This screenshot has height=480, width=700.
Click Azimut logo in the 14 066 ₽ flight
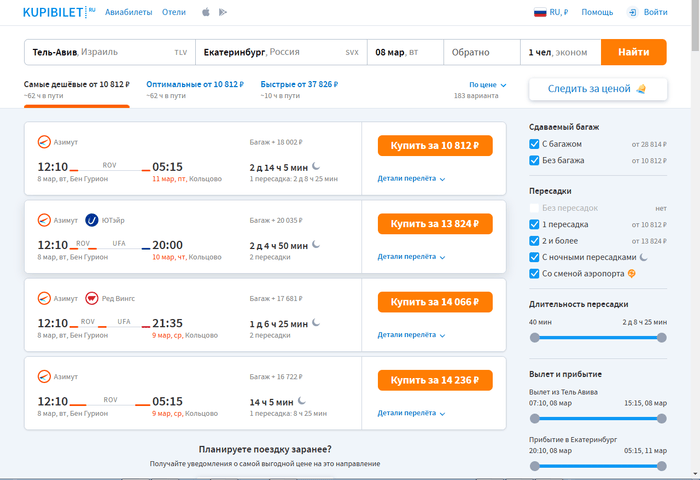[44, 298]
